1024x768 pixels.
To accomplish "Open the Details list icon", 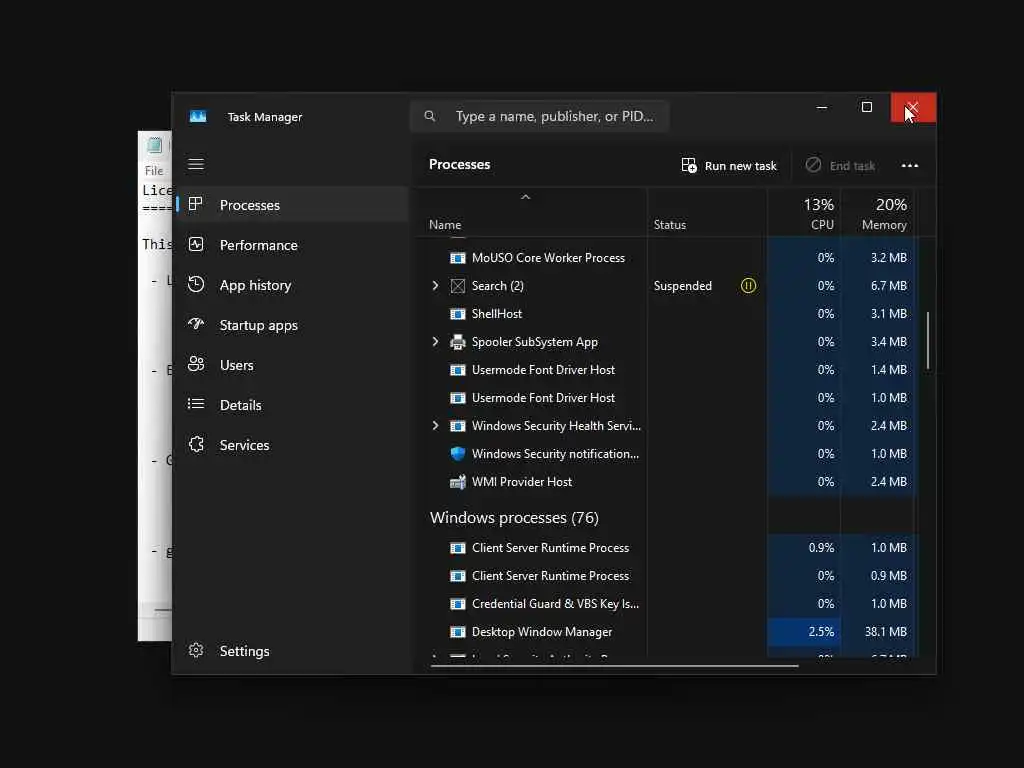I will click(196, 404).
